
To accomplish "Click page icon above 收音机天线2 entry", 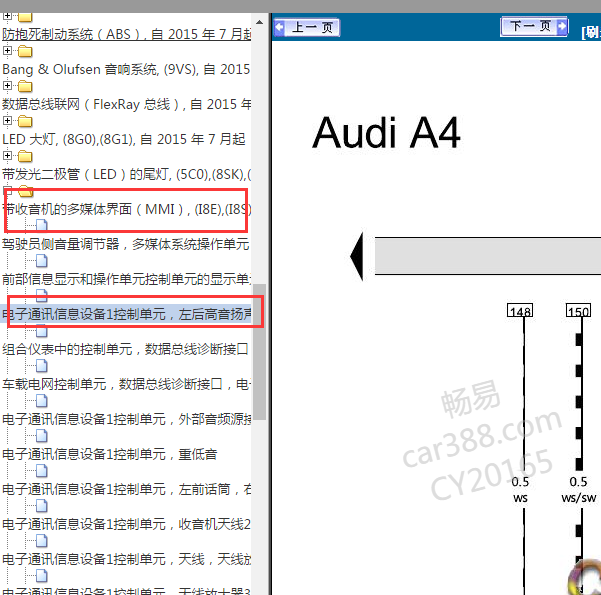I will (42, 506).
